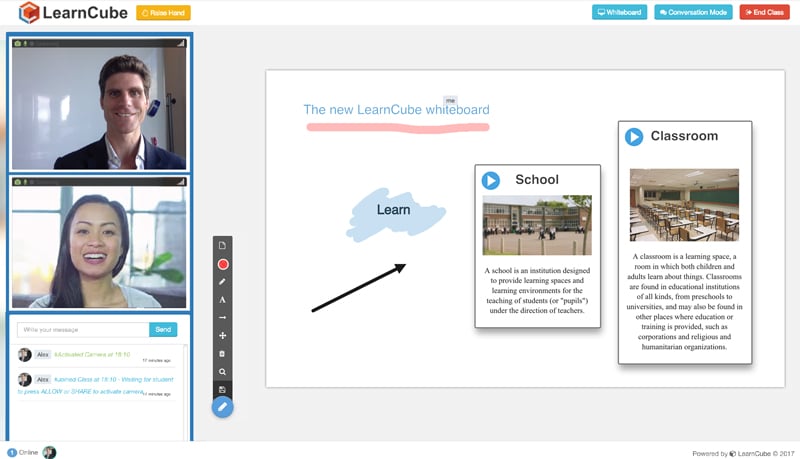The width and height of the screenshot is (800, 459).
Task: Select the magnifier zoom tool
Action: click(222, 372)
